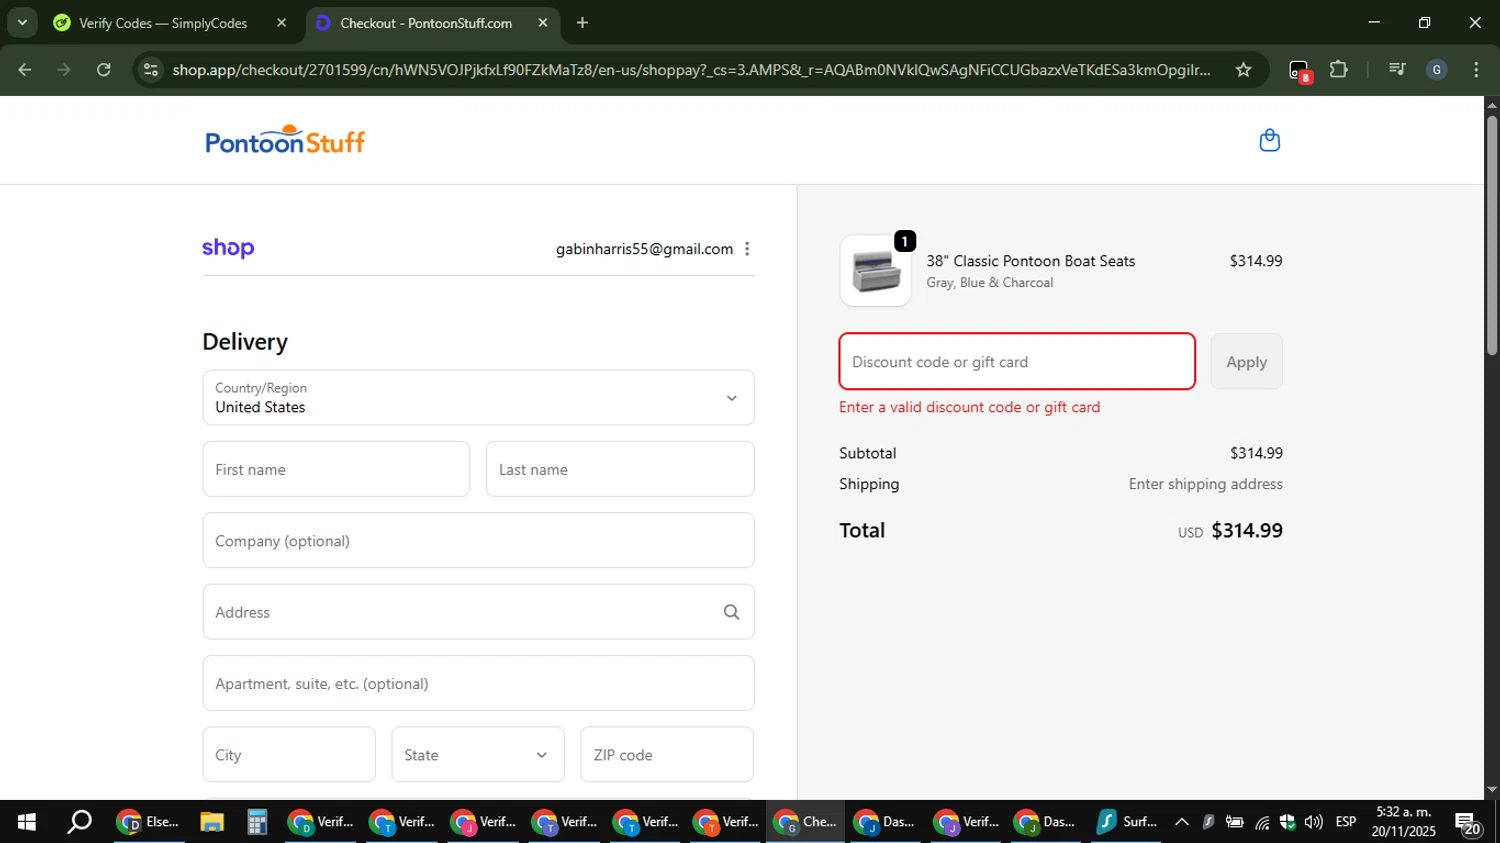
Task: Click the Shop Pay logo
Action: click(x=228, y=248)
